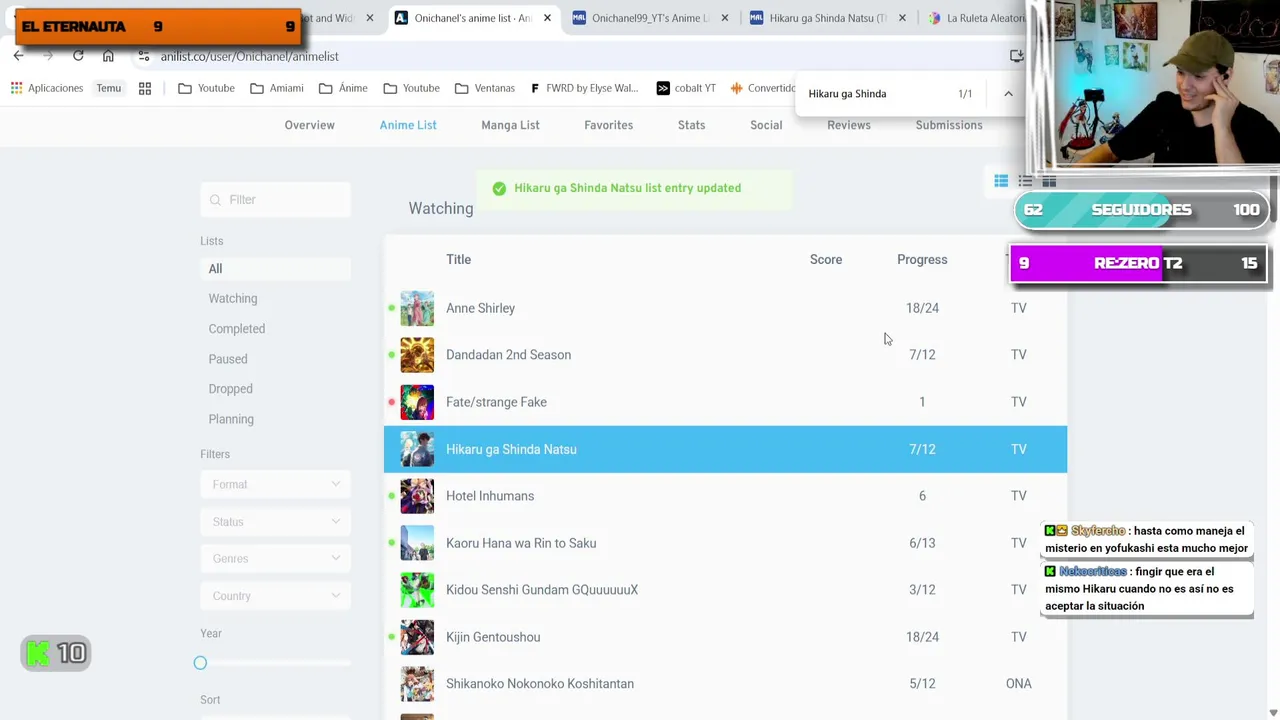Click Dandadan 2nd Season progress 7/12
This screenshot has width=1280, height=720.
pos(922,355)
